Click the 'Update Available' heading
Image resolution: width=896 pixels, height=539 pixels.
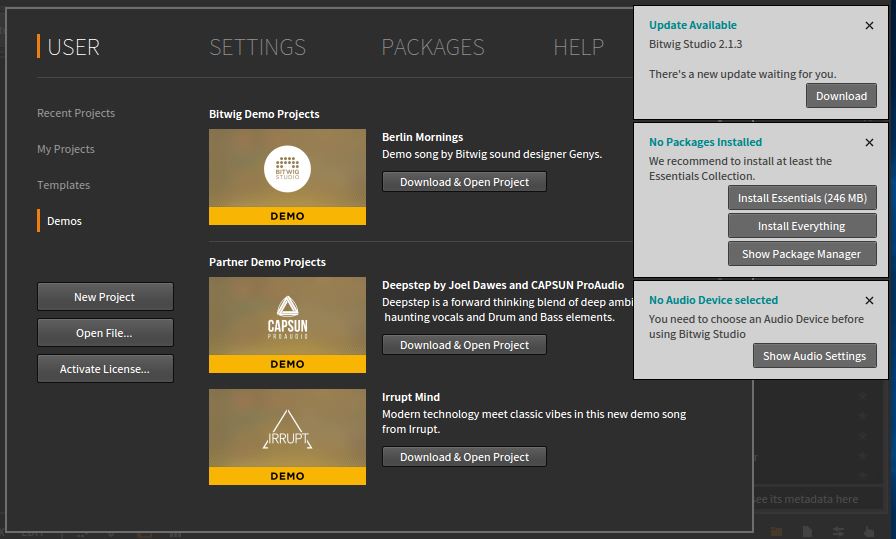pos(693,25)
